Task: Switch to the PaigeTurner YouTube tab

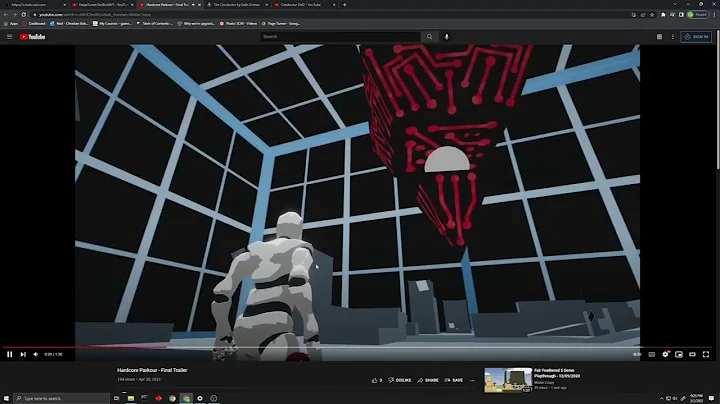Action: (102, 5)
